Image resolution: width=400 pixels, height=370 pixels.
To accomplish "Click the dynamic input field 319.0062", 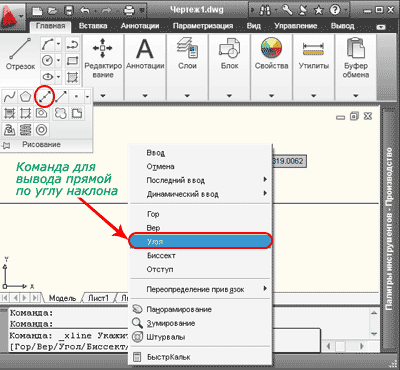I will point(288,161).
